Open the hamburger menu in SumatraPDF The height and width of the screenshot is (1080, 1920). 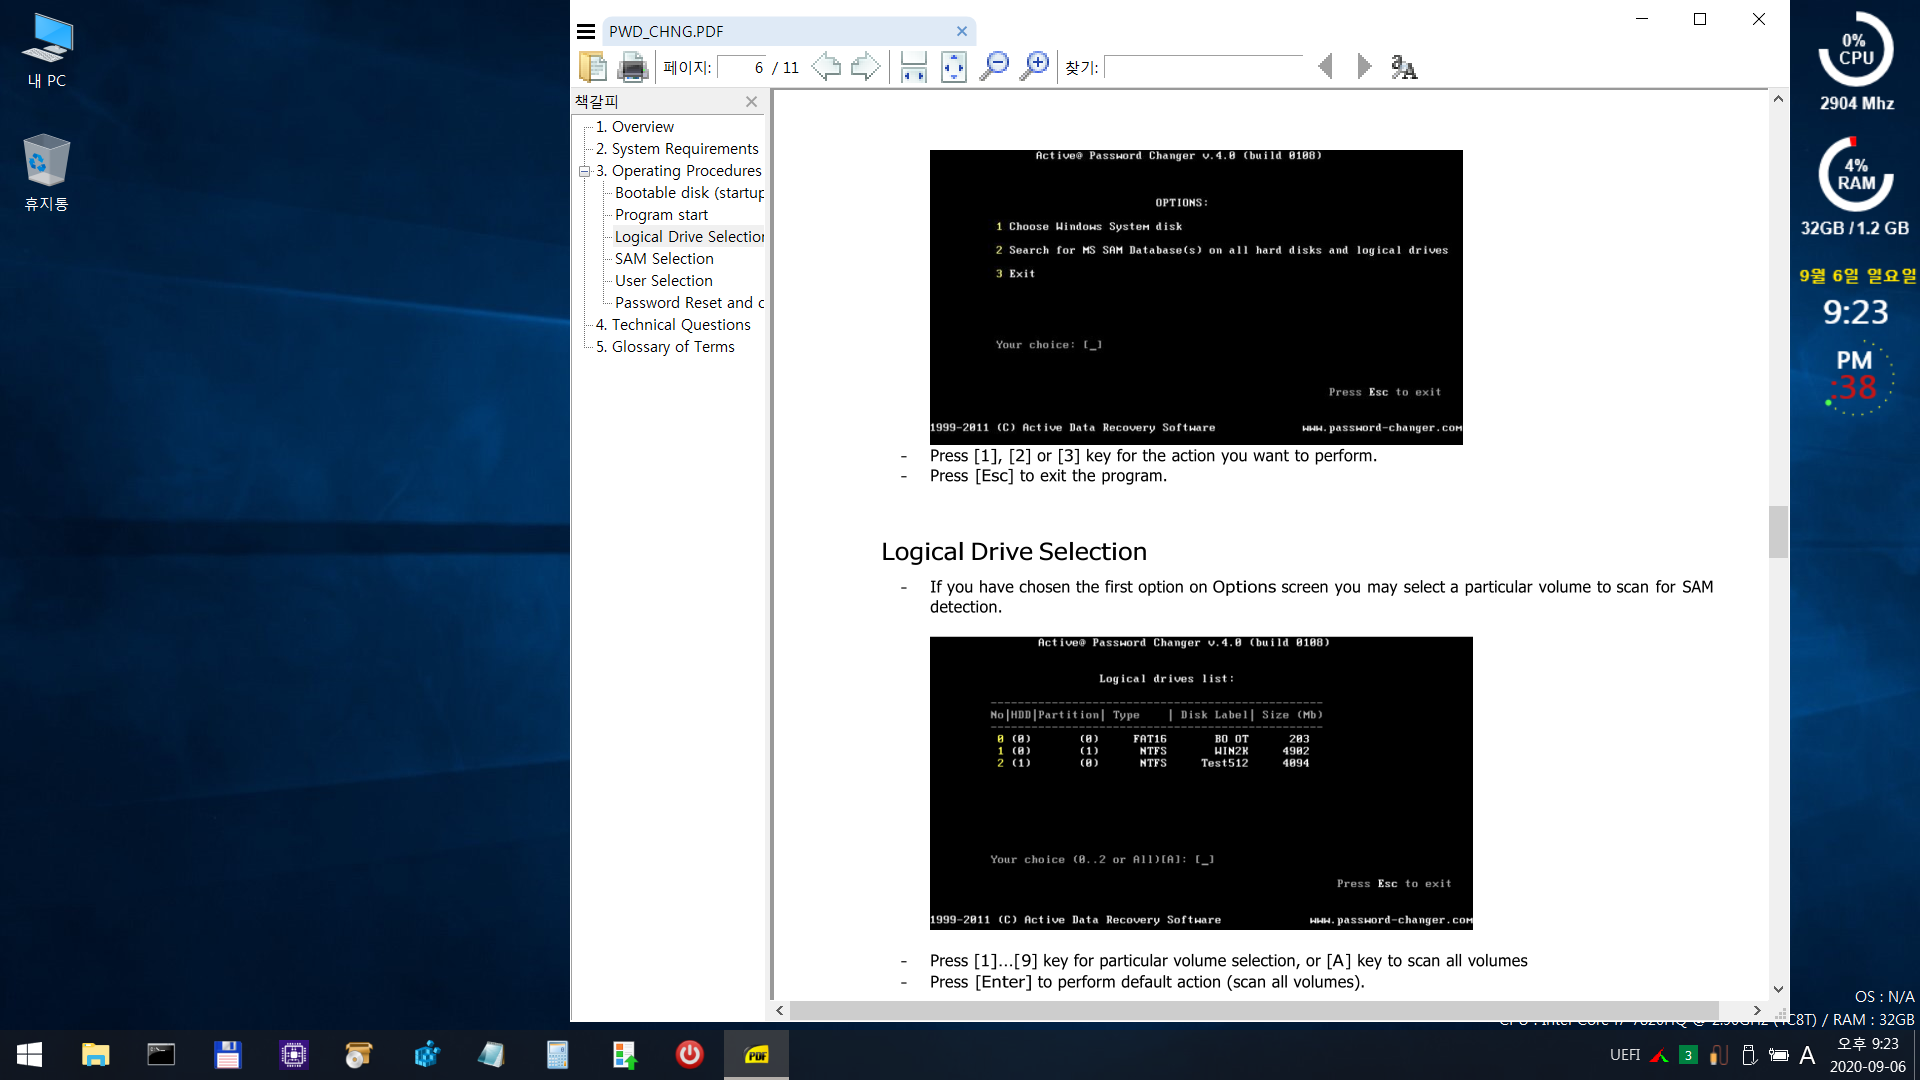[x=586, y=31]
